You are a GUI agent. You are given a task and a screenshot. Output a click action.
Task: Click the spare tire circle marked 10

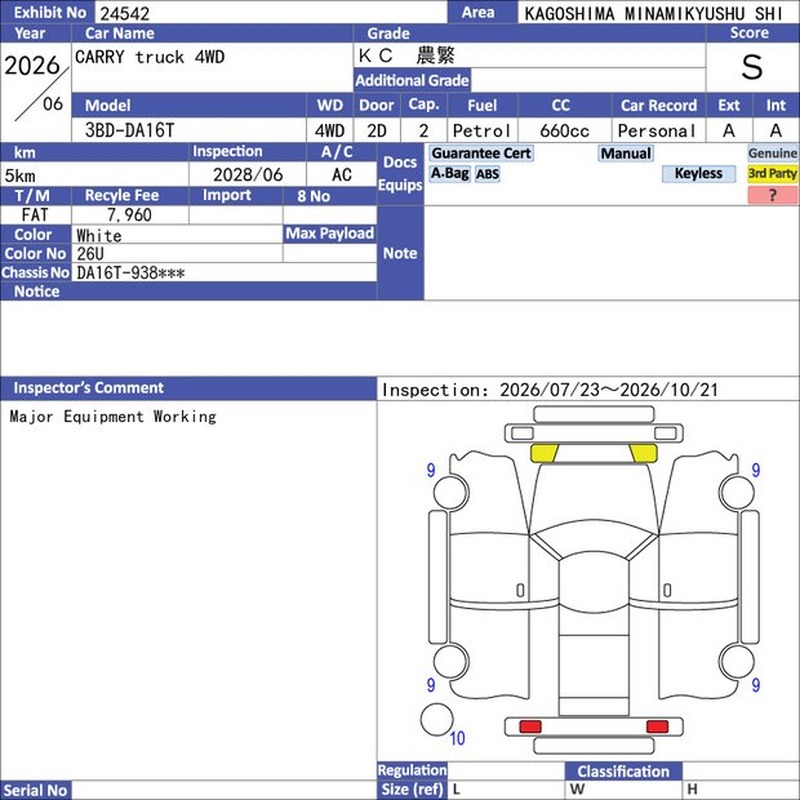[437, 719]
